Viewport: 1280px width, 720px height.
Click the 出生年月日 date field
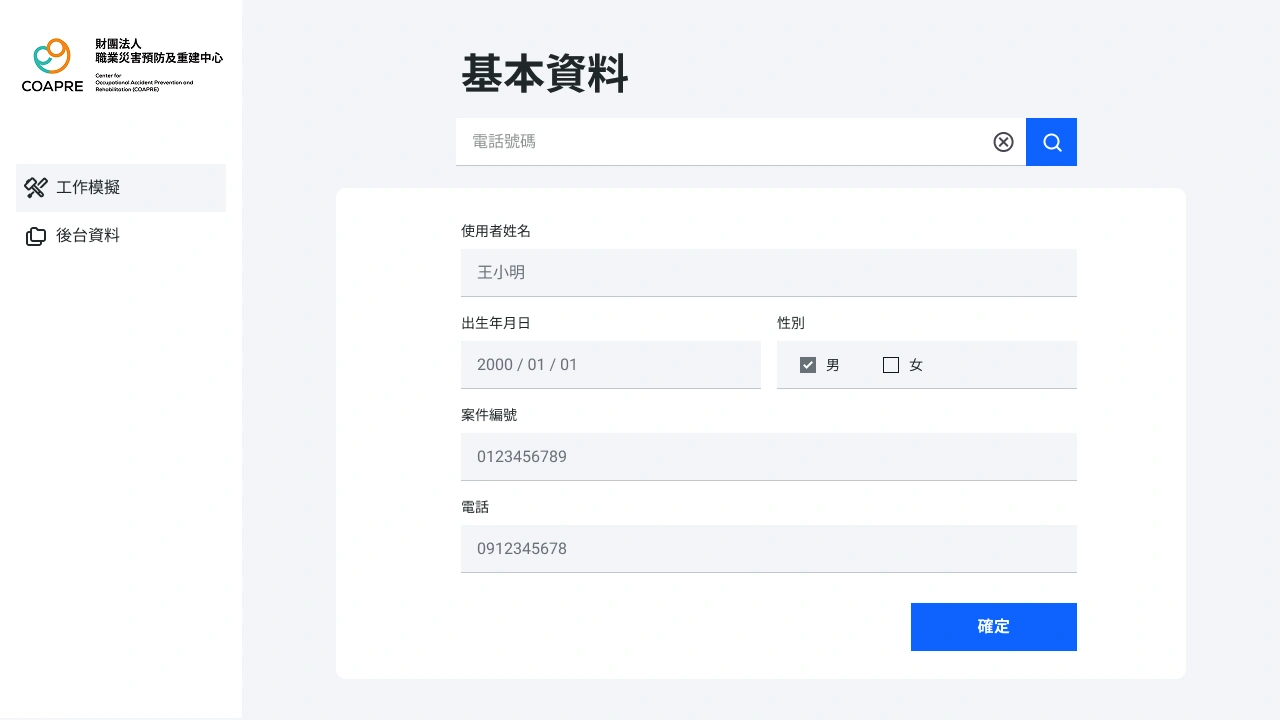click(x=611, y=365)
